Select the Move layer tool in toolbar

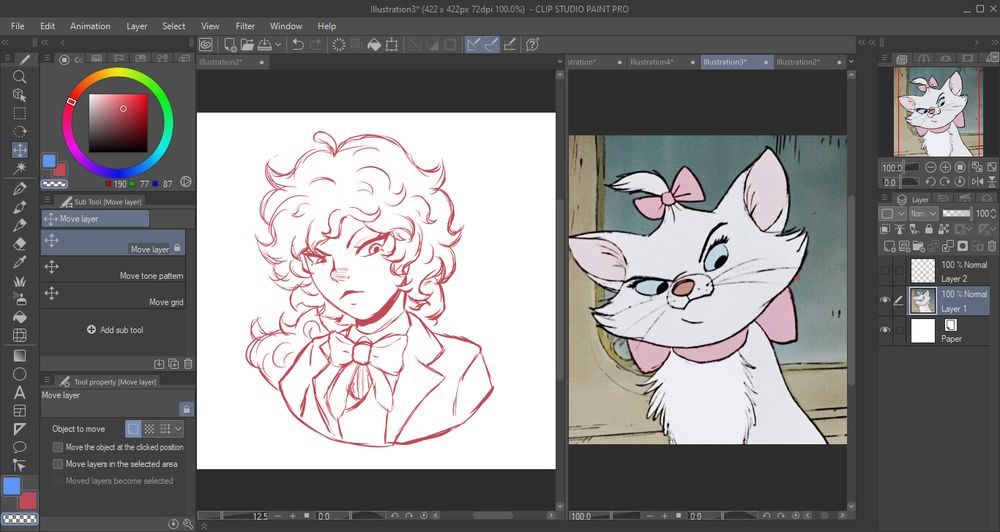coord(20,150)
